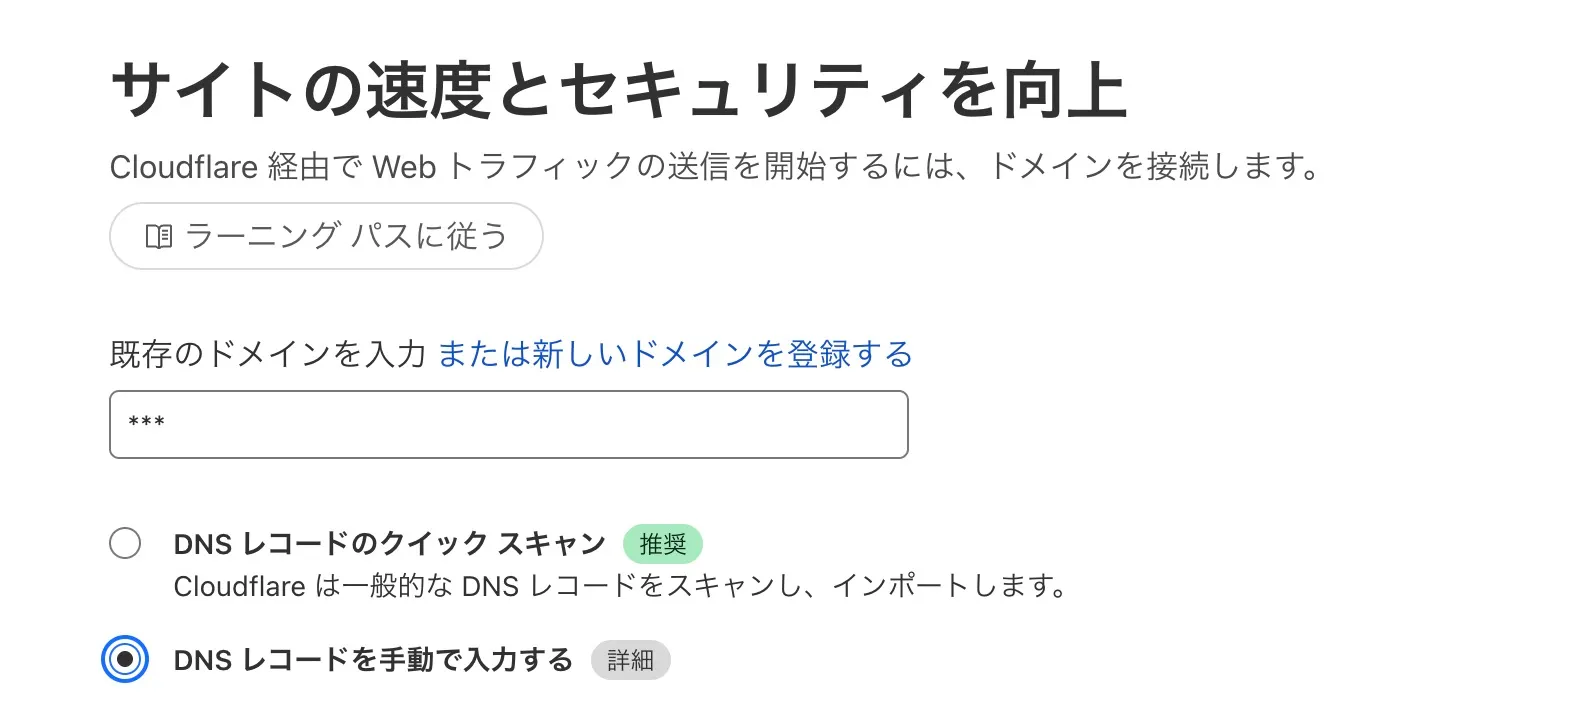Click the green 推奨 badge

coord(662,544)
